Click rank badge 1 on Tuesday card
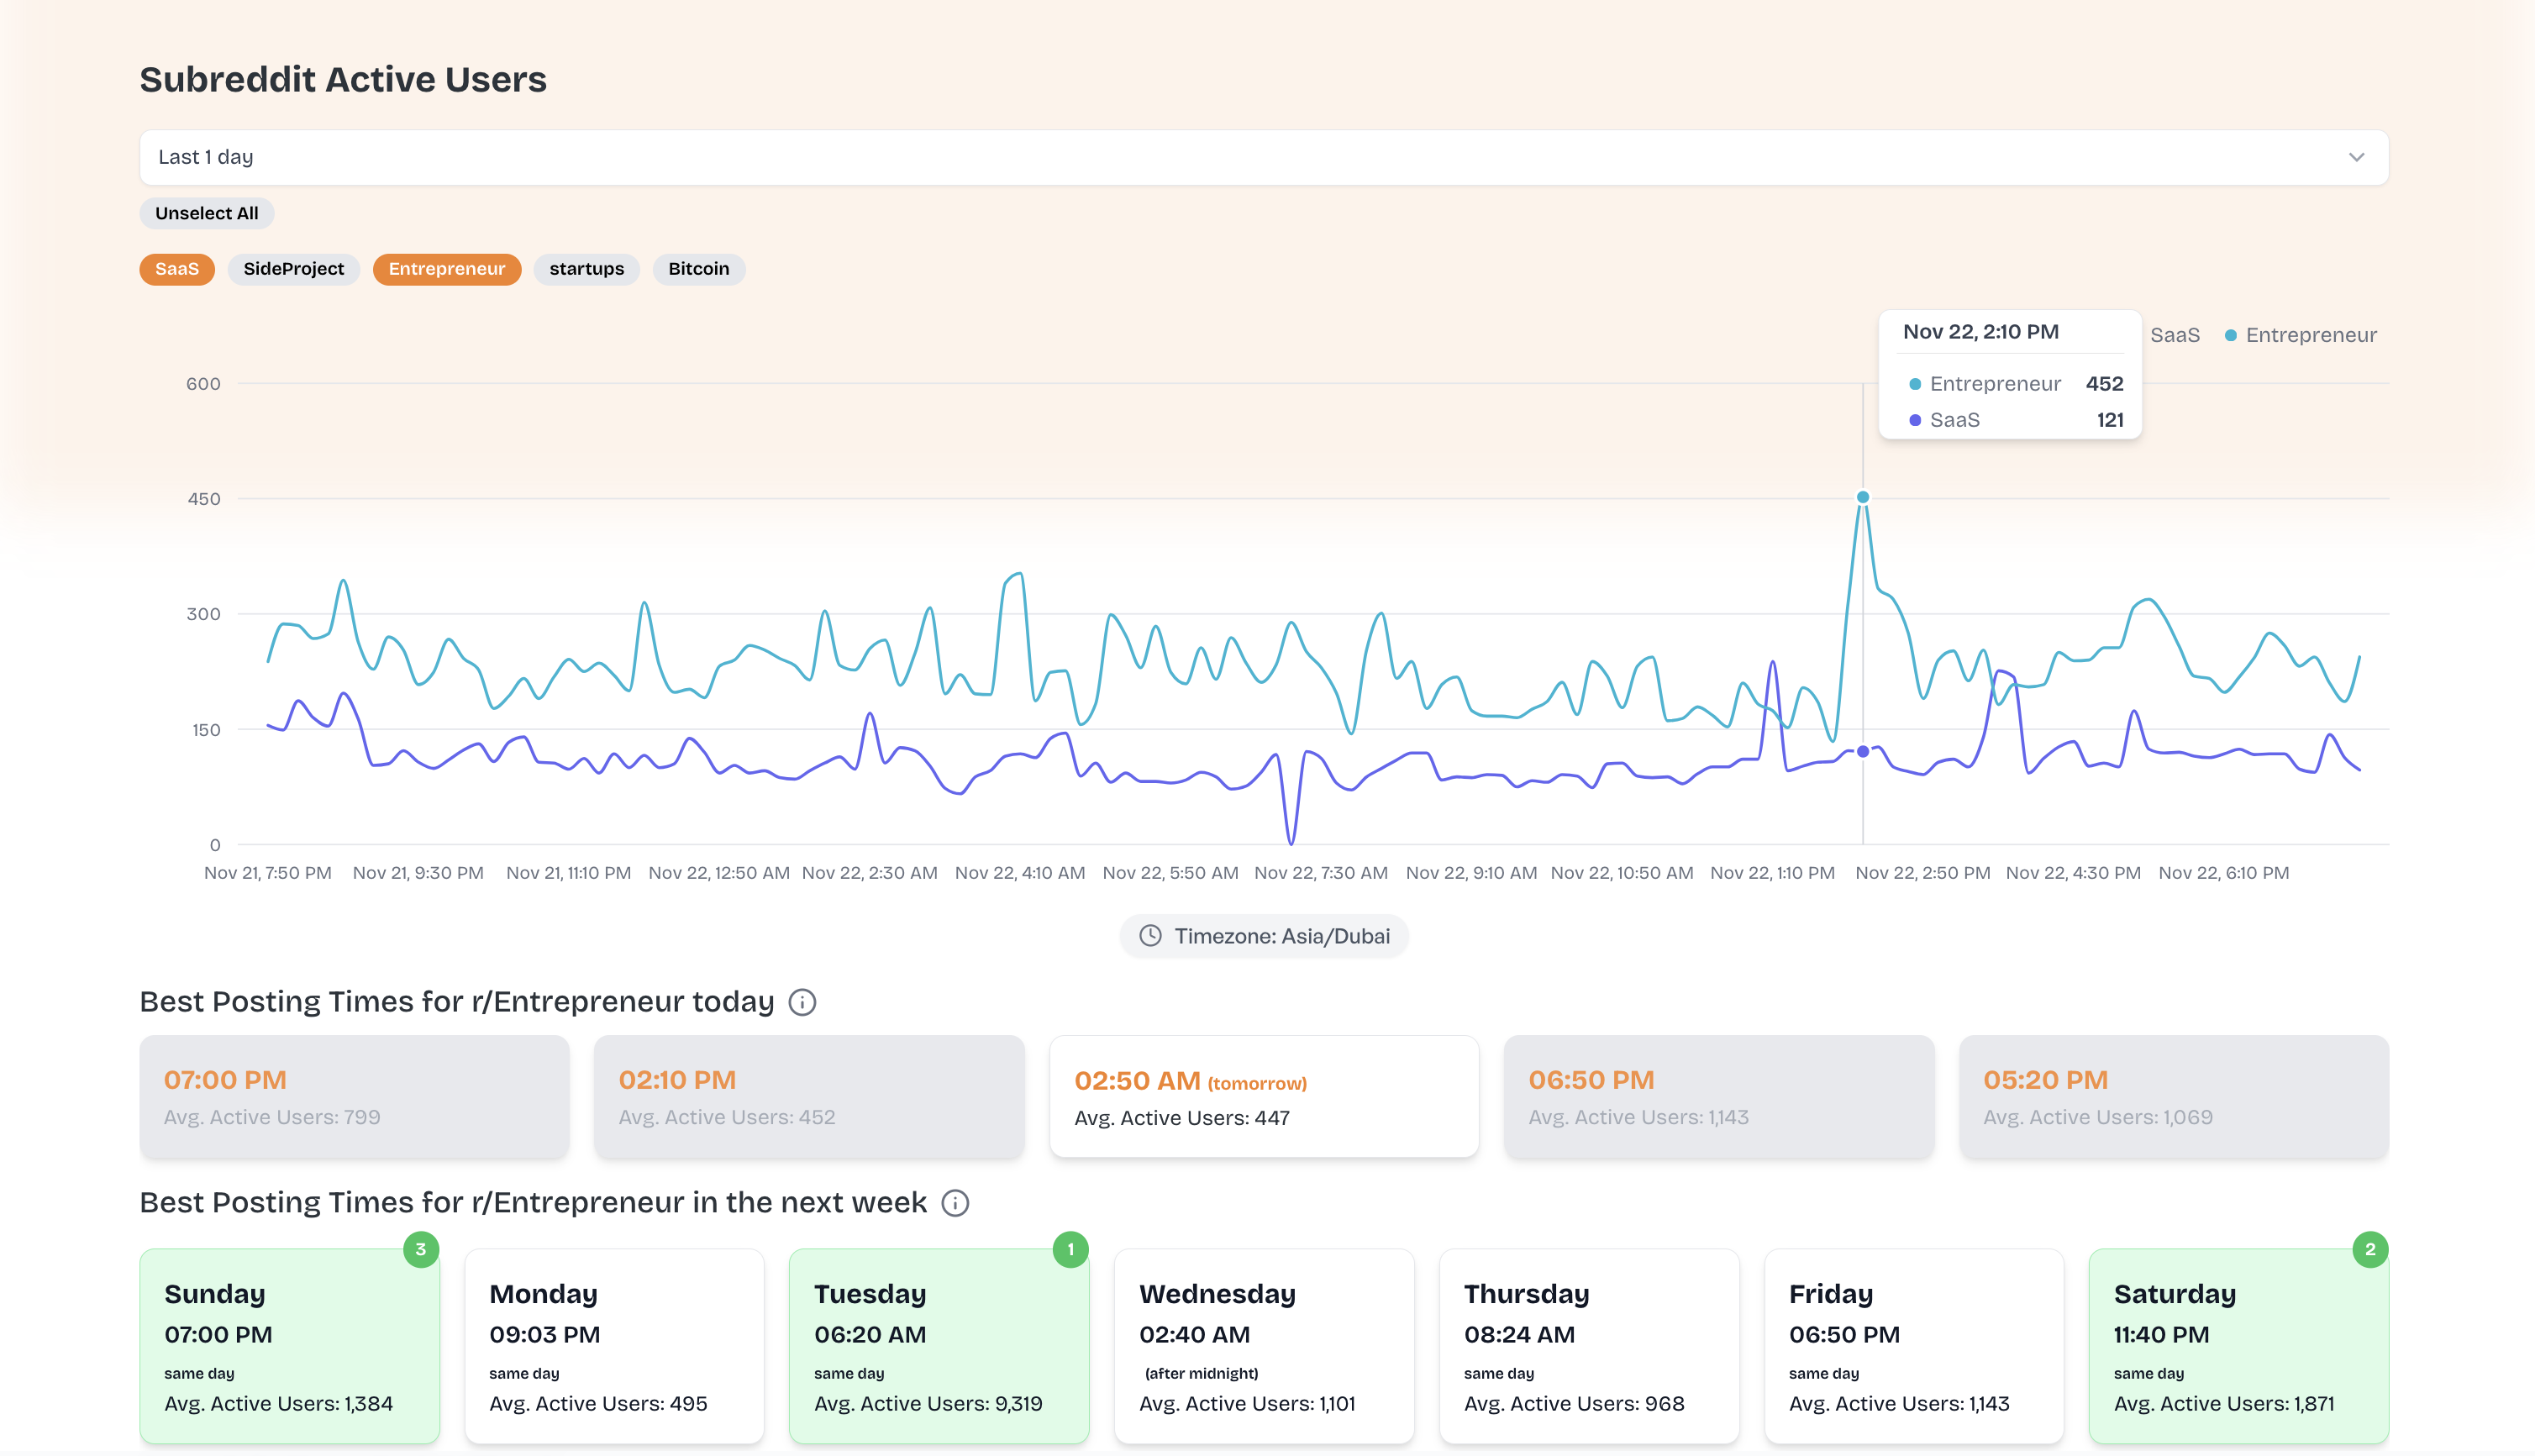This screenshot has height=1456, width=2535. pos(1070,1249)
